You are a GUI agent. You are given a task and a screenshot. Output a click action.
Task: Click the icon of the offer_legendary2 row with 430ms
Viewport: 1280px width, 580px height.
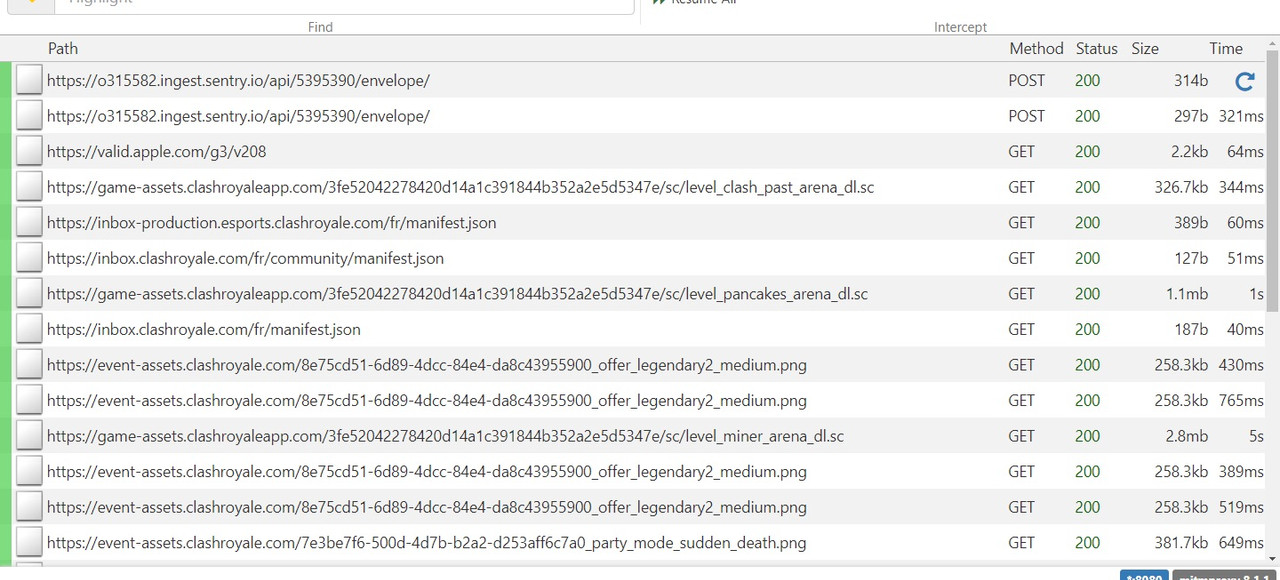pyautogui.click(x=29, y=365)
